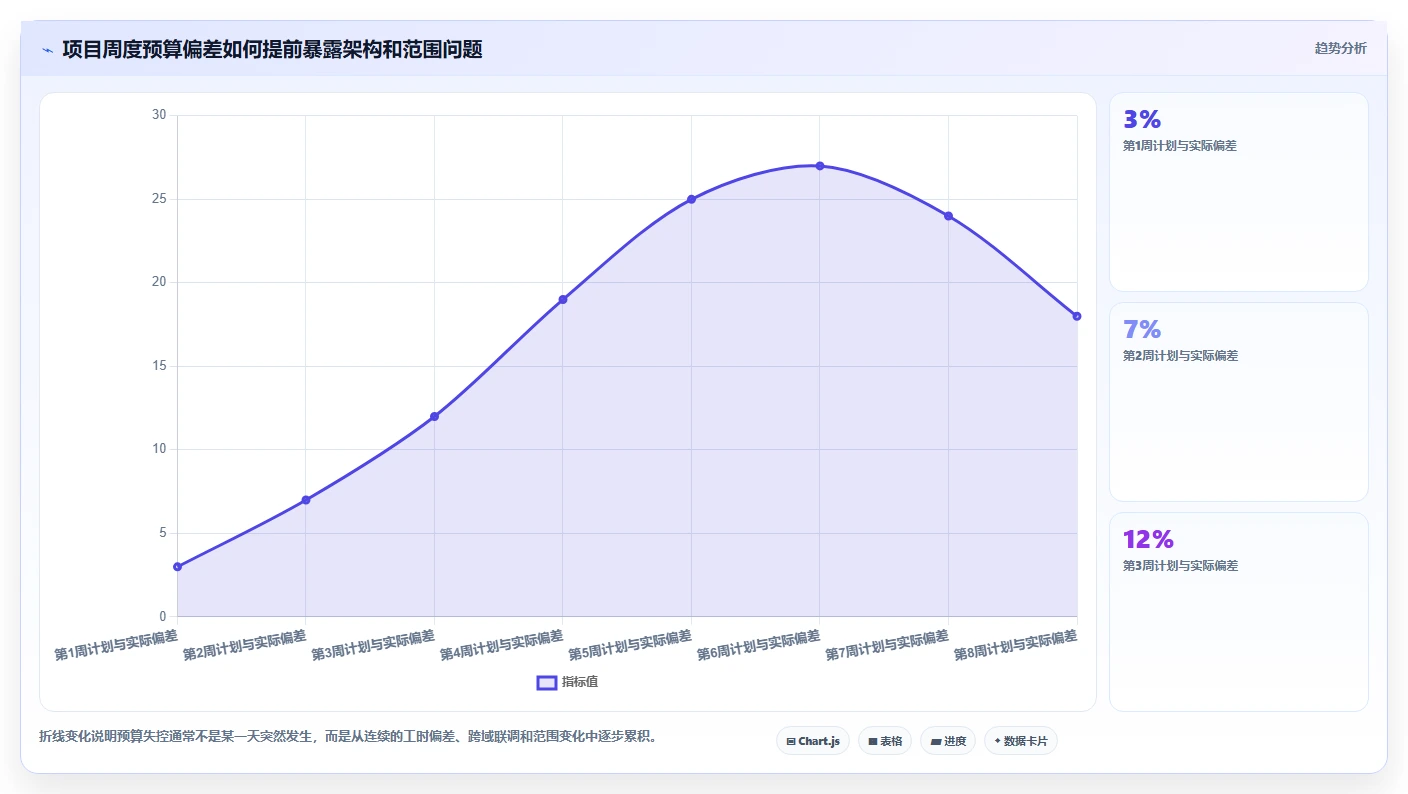Image resolution: width=1408 pixels, height=794 pixels.
Task: Click the y-axis value 25
Action: pos(159,199)
